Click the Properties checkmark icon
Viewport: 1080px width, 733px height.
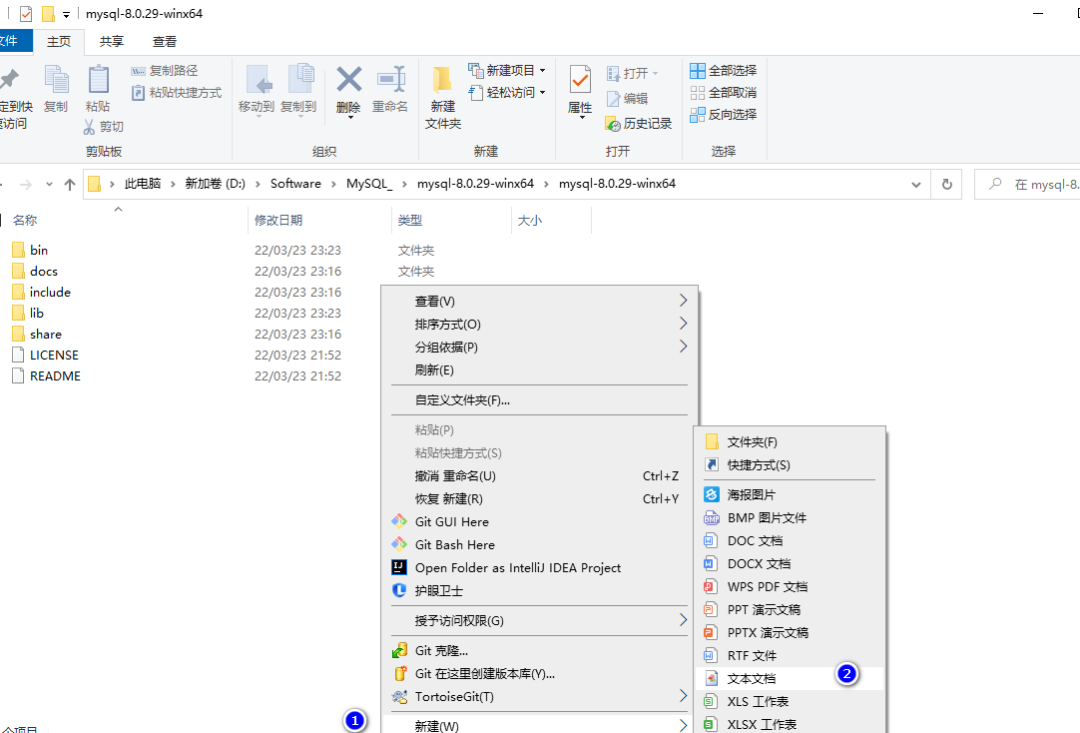coord(580,80)
